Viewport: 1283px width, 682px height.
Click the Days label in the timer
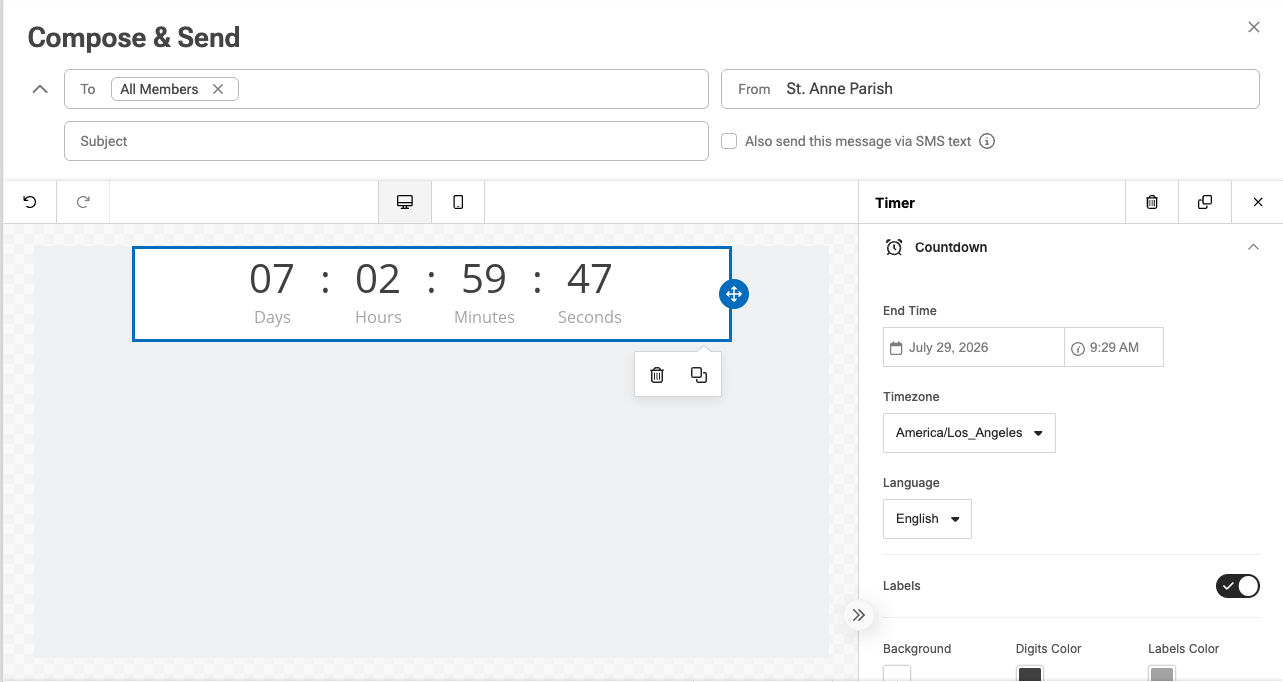tap(272, 317)
